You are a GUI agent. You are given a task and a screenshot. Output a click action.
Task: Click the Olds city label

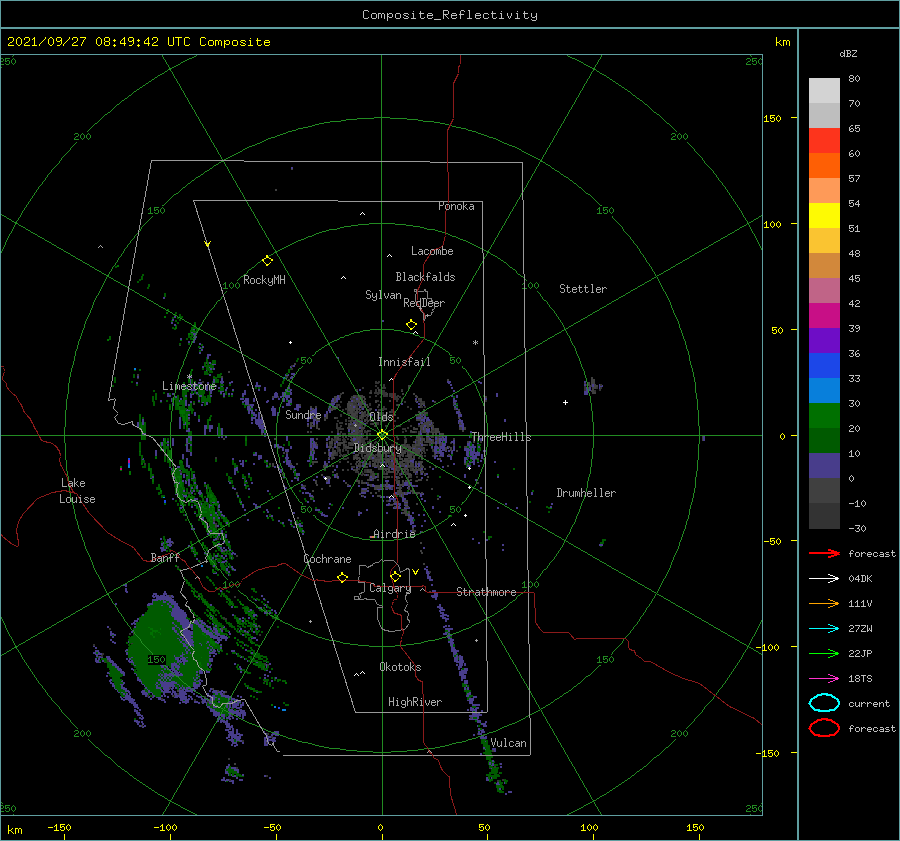point(381,417)
